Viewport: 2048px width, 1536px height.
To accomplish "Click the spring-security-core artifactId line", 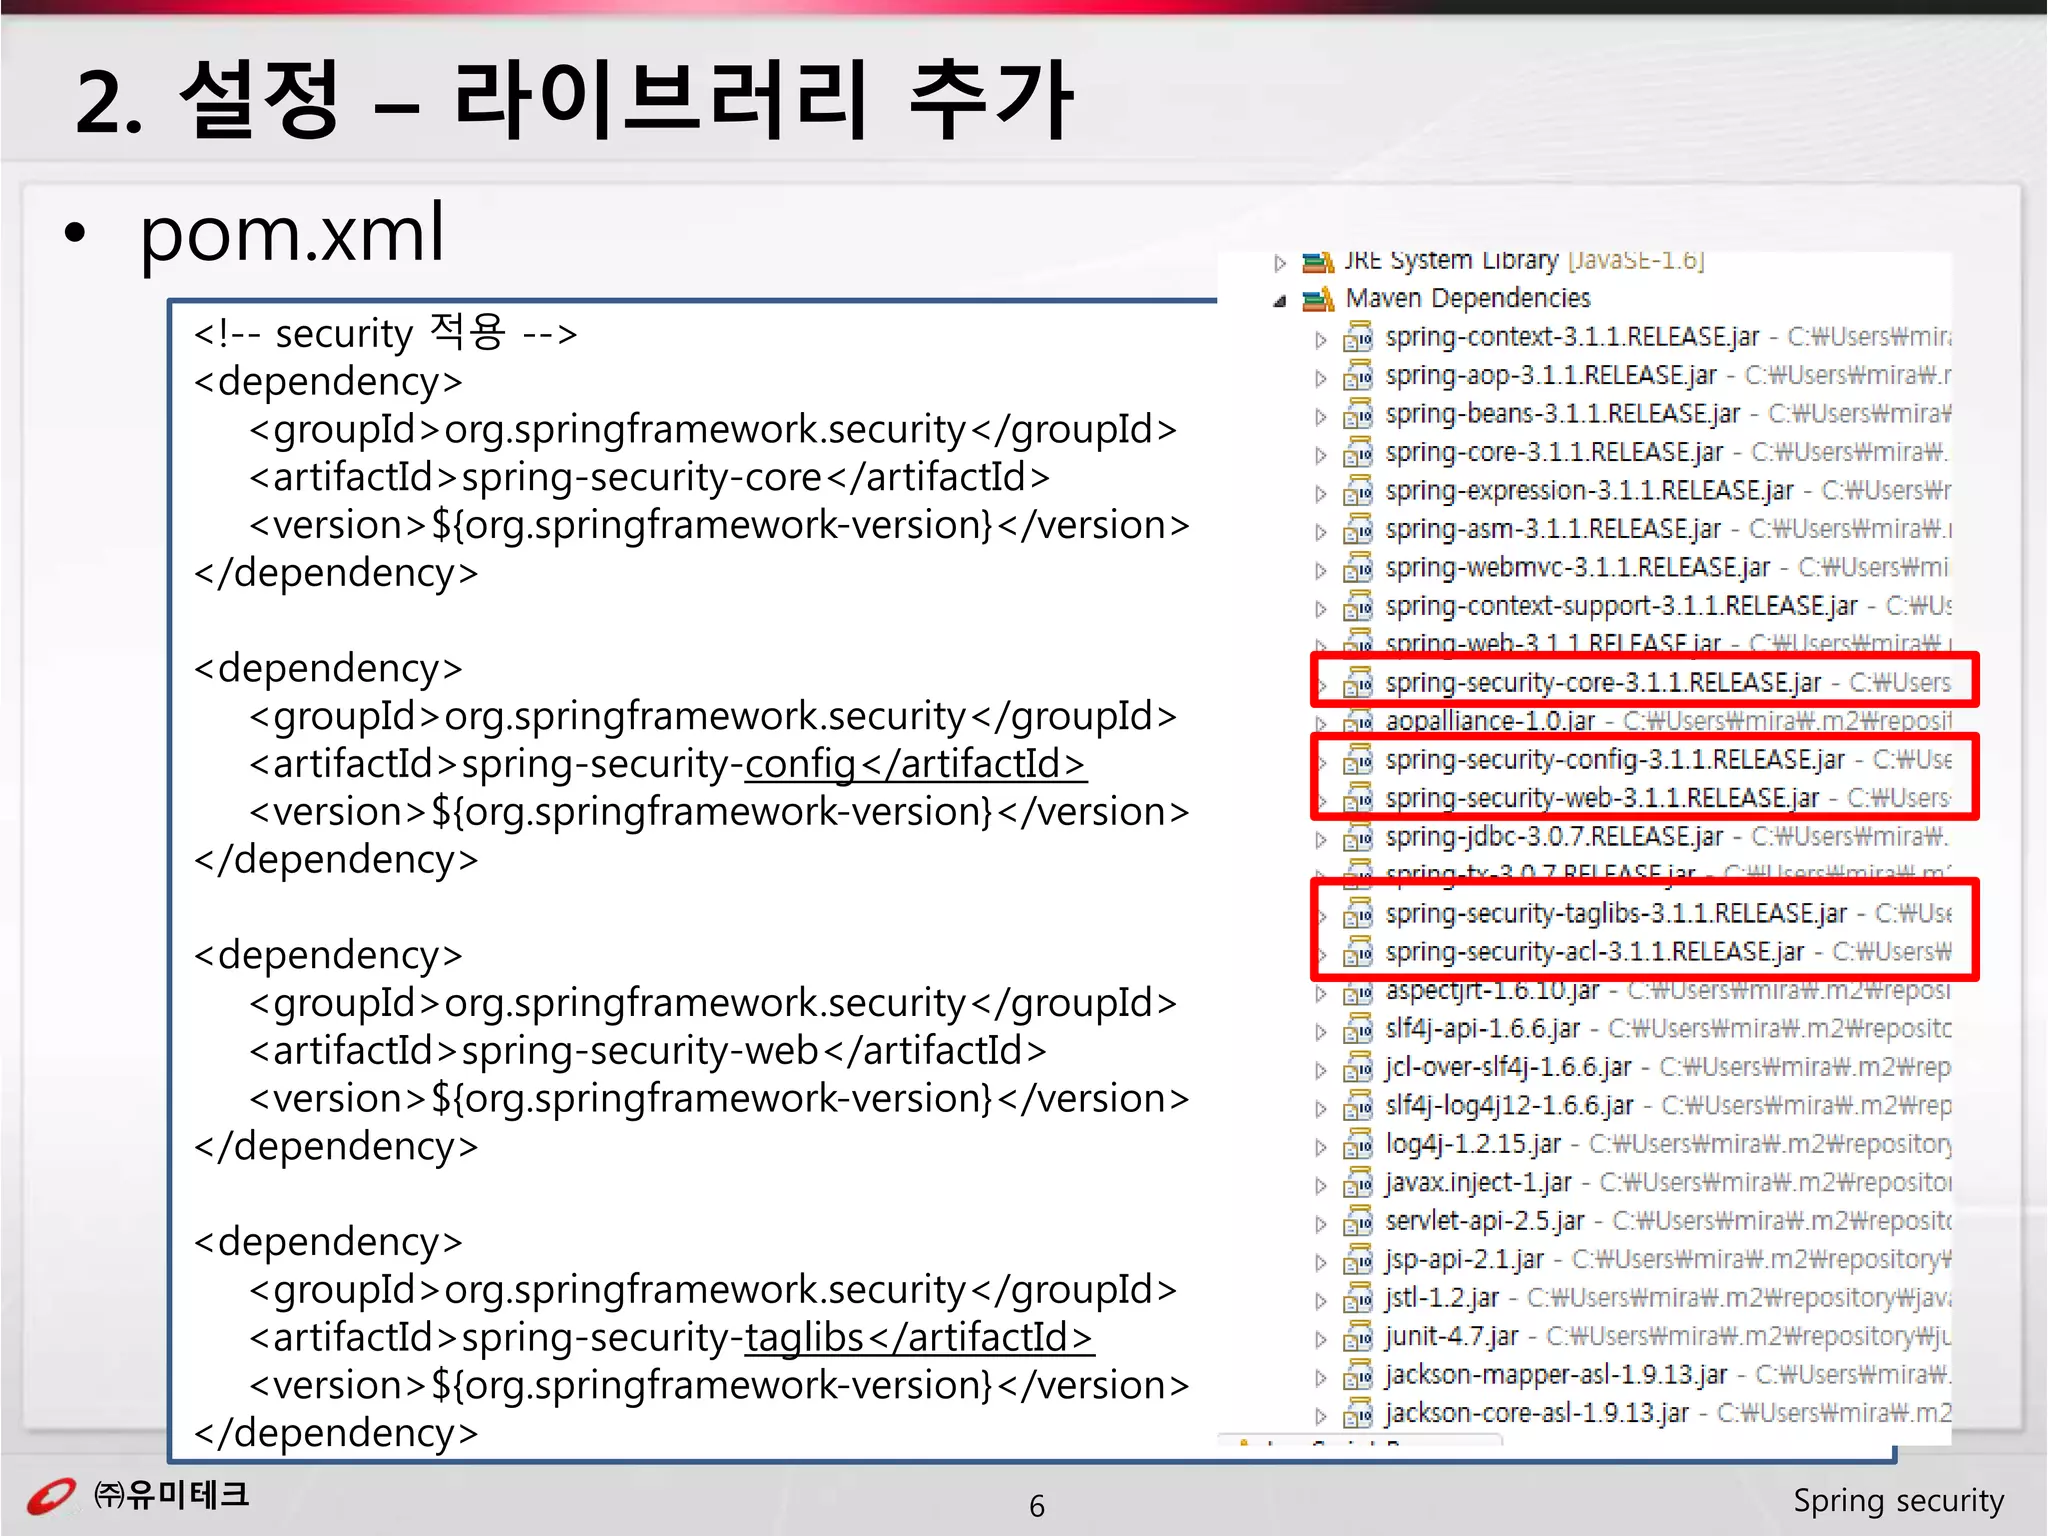I will [650, 477].
